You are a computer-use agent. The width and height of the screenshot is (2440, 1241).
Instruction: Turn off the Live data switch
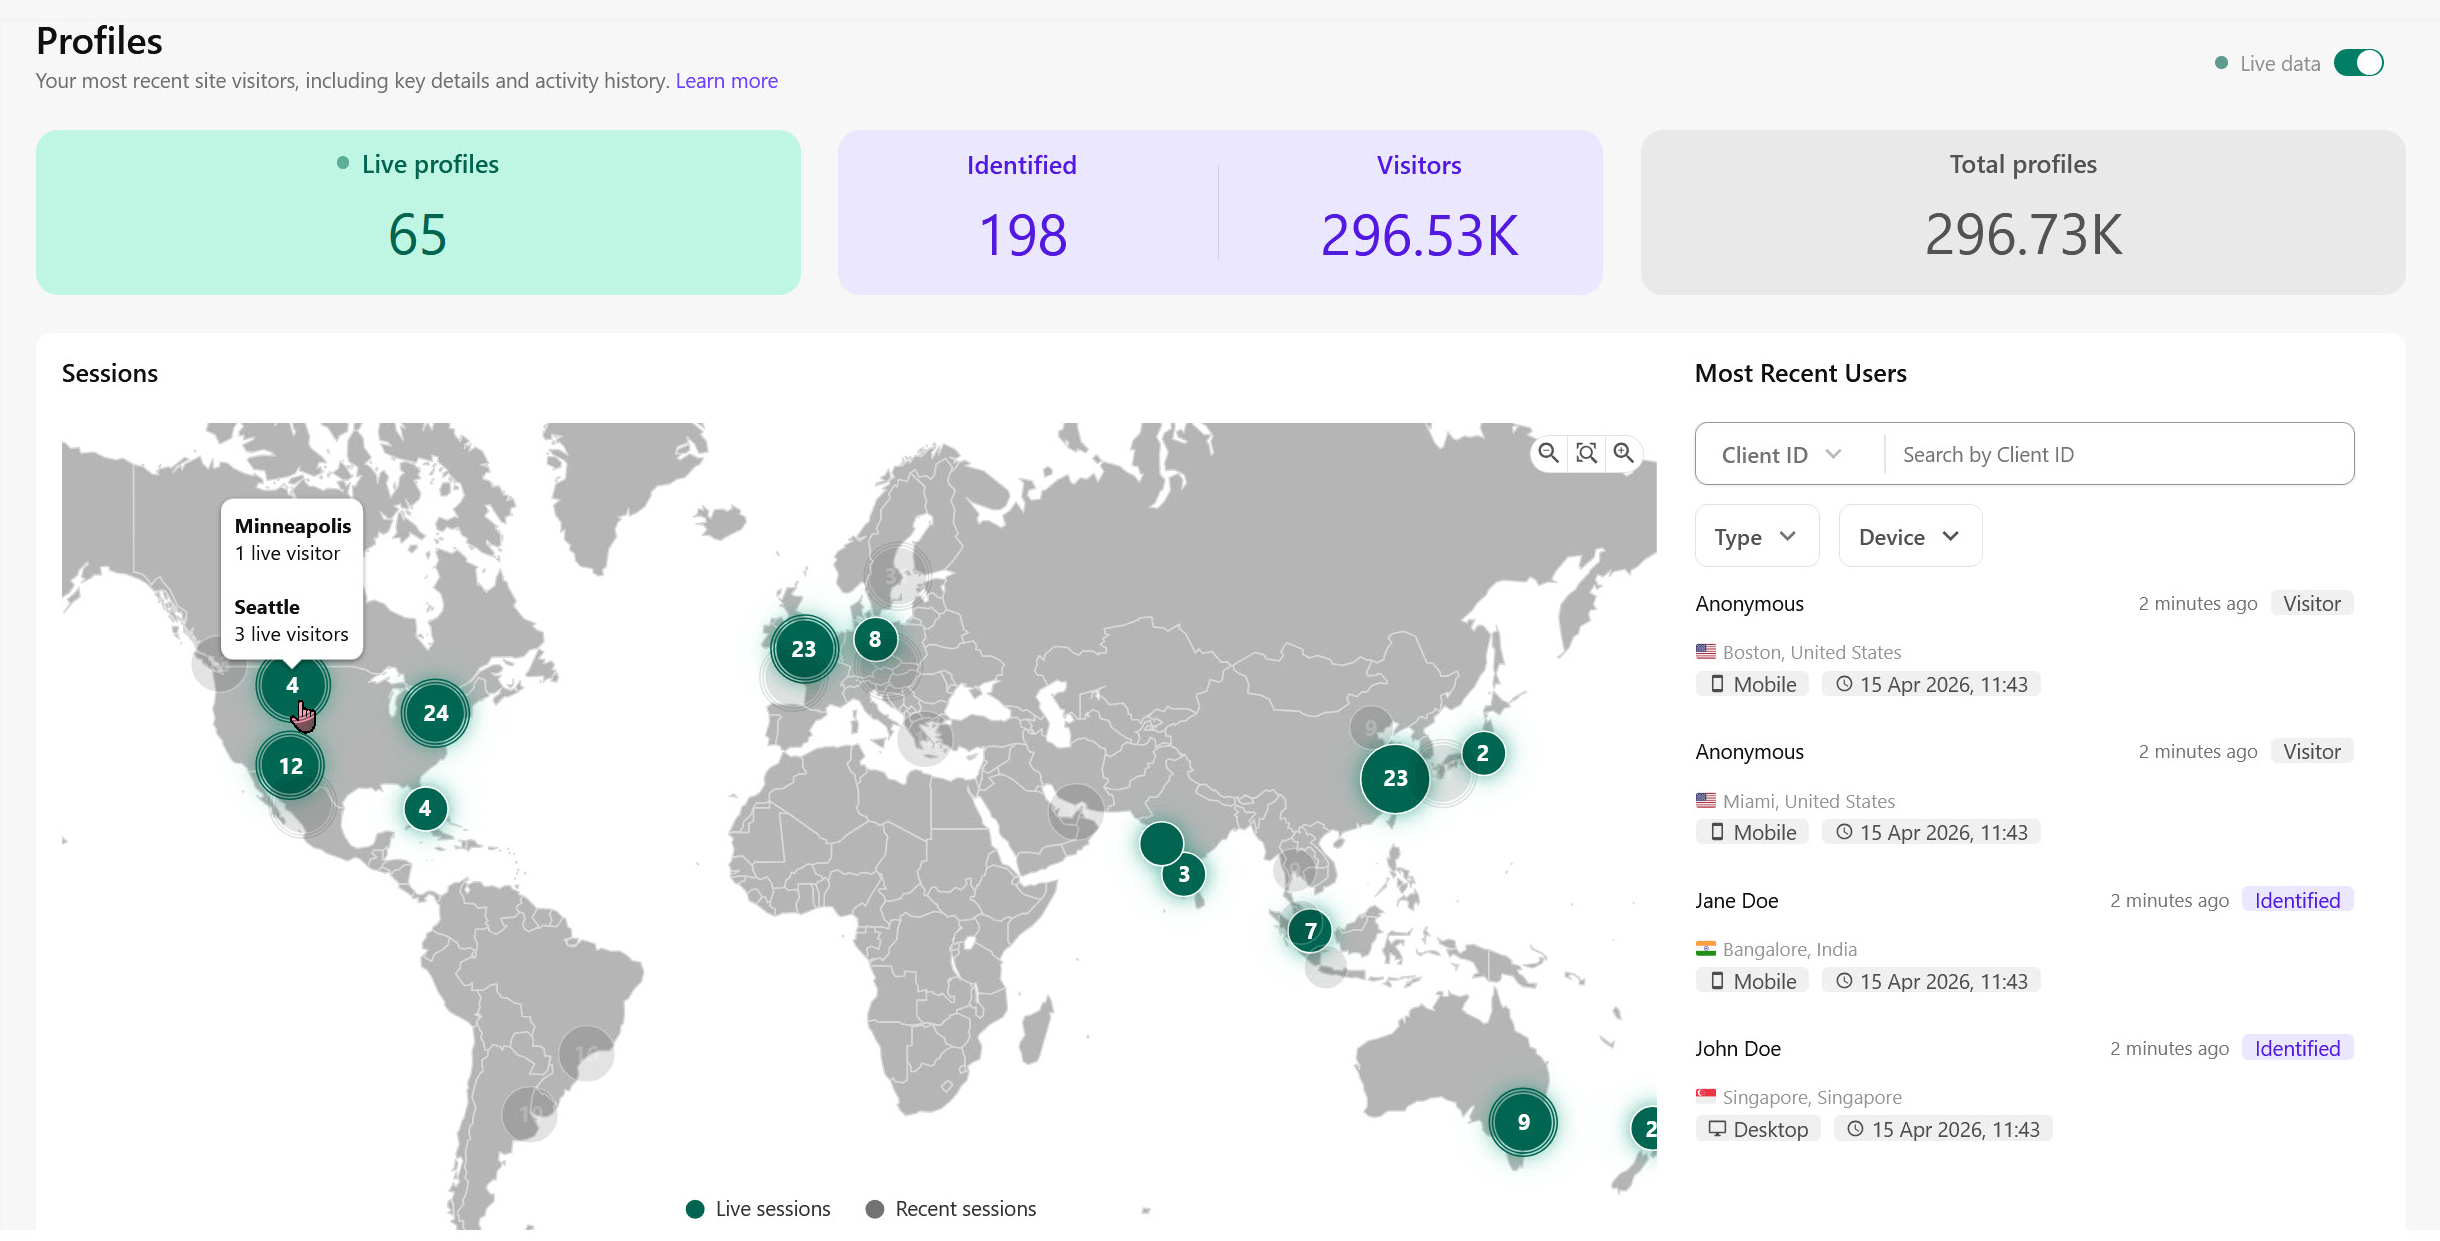2358,63
